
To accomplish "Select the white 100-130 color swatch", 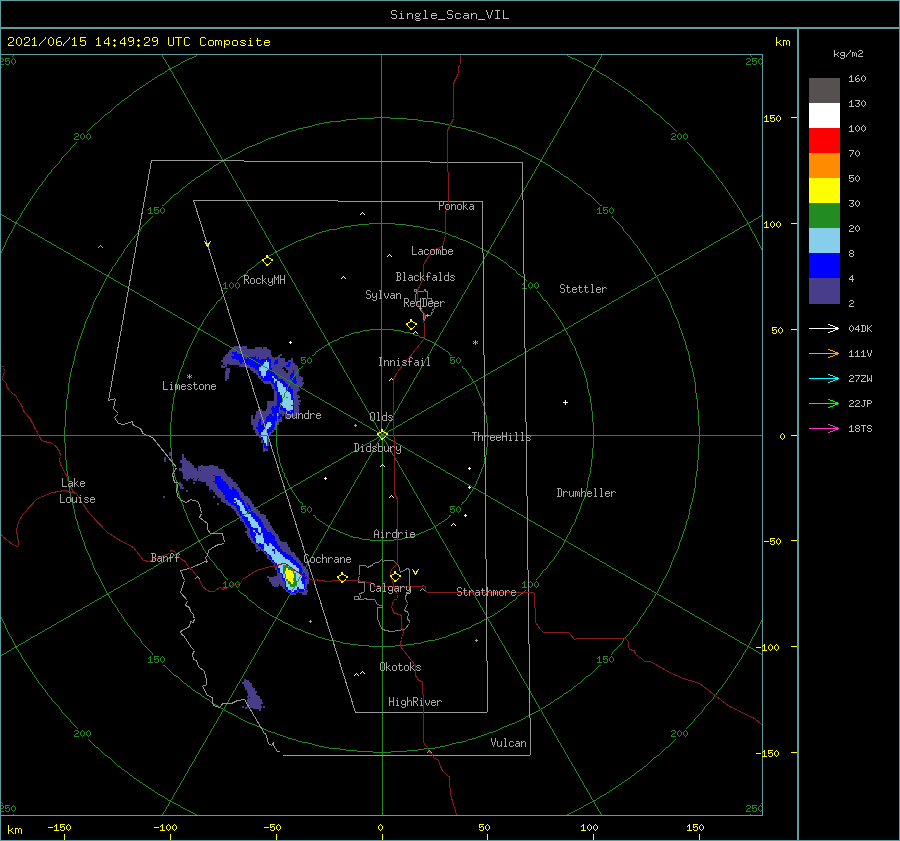I will click(x=824, y=115).
